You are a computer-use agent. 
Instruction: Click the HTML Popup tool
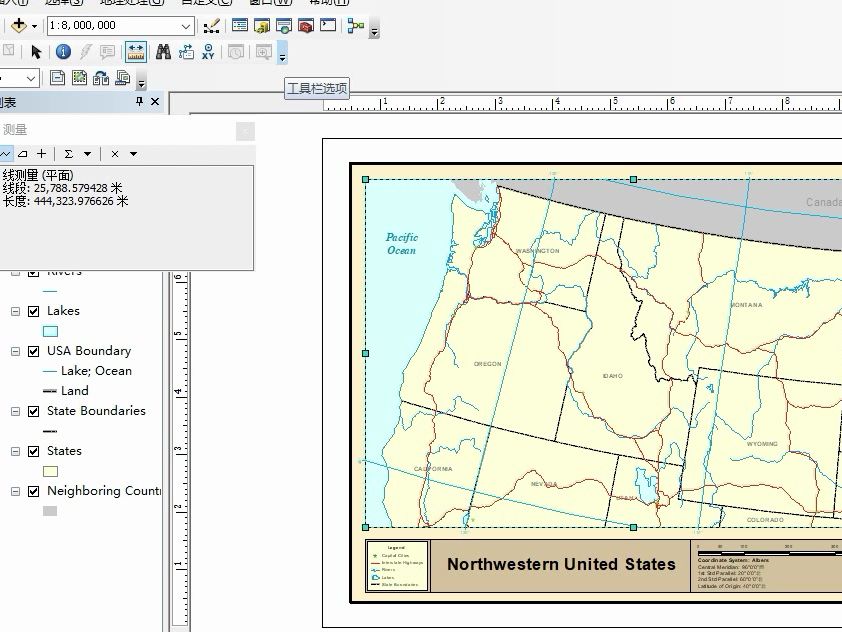coord(107,52)
